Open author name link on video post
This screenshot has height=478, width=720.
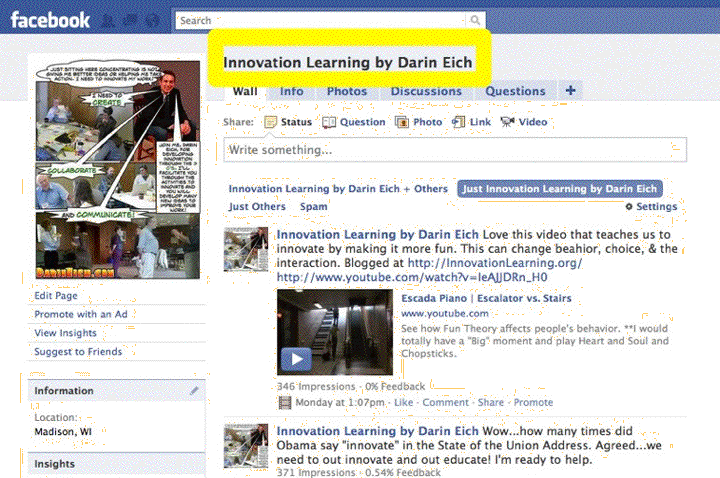377,235
